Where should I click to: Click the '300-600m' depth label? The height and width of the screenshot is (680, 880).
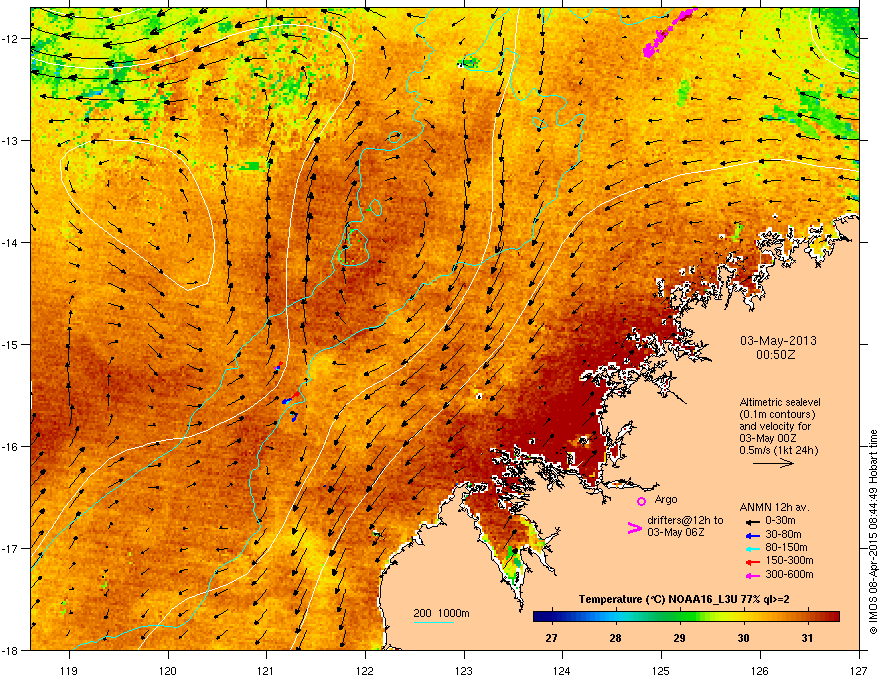789,575
